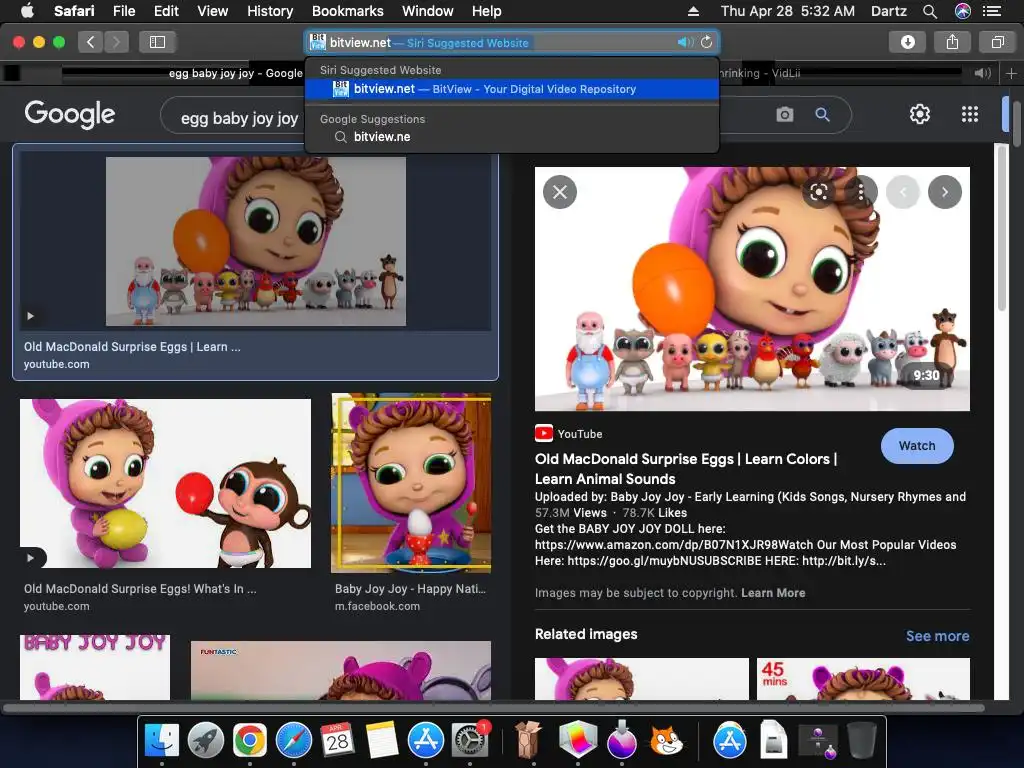Choose bitview.ne Google suggestion
Image resolution: width=1024 pixels, height=768 pixels.
pyautogui.click(x=512, y=136)
